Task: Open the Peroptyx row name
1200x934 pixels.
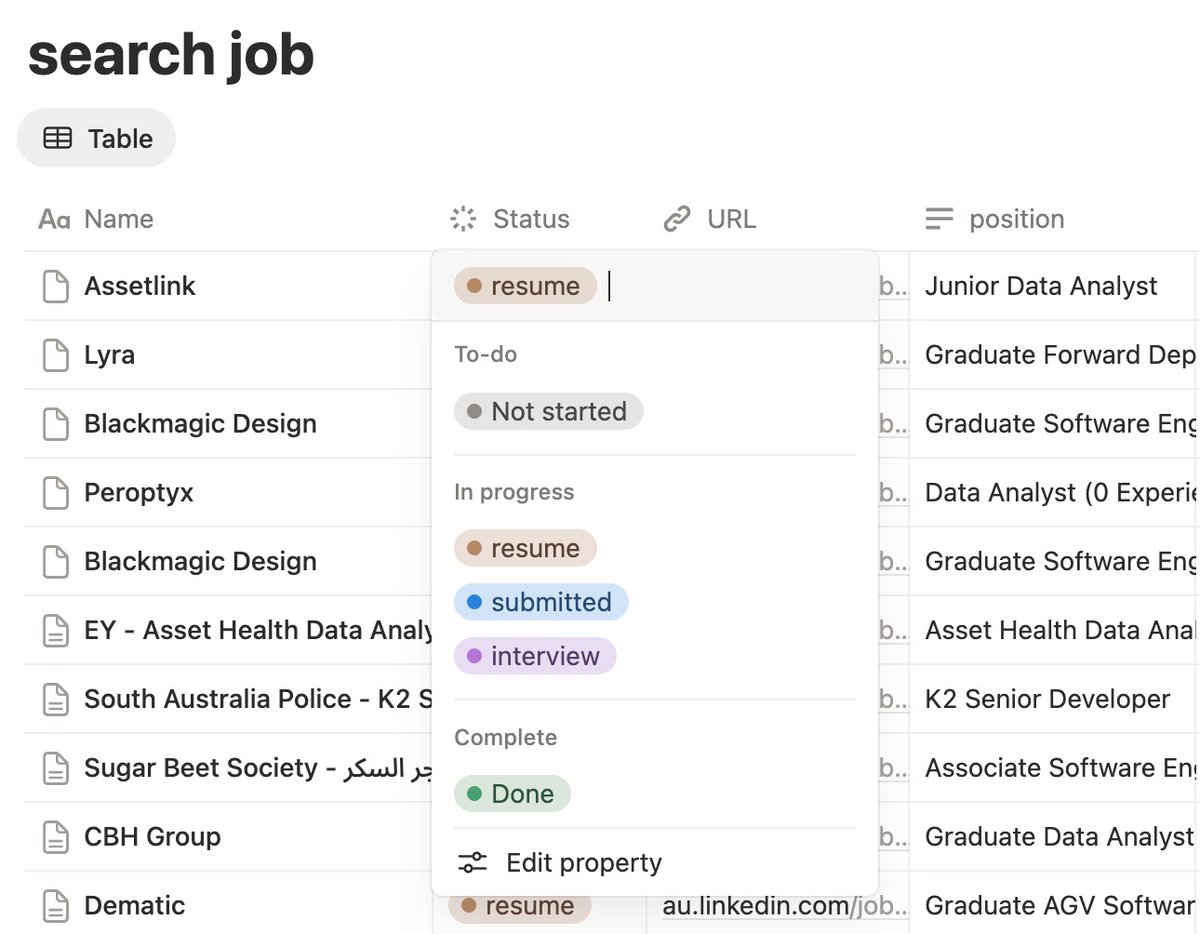Action: click(x=139, y=493)
